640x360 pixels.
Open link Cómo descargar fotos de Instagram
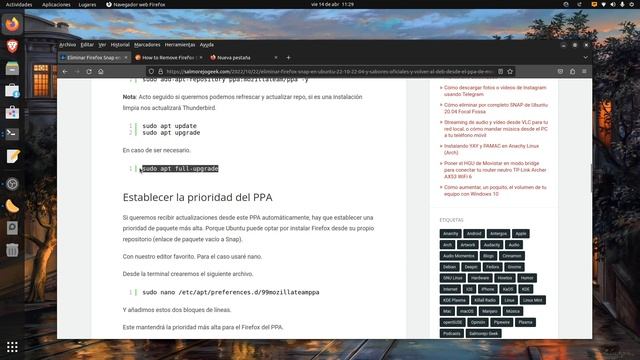[x=495, y=91]
